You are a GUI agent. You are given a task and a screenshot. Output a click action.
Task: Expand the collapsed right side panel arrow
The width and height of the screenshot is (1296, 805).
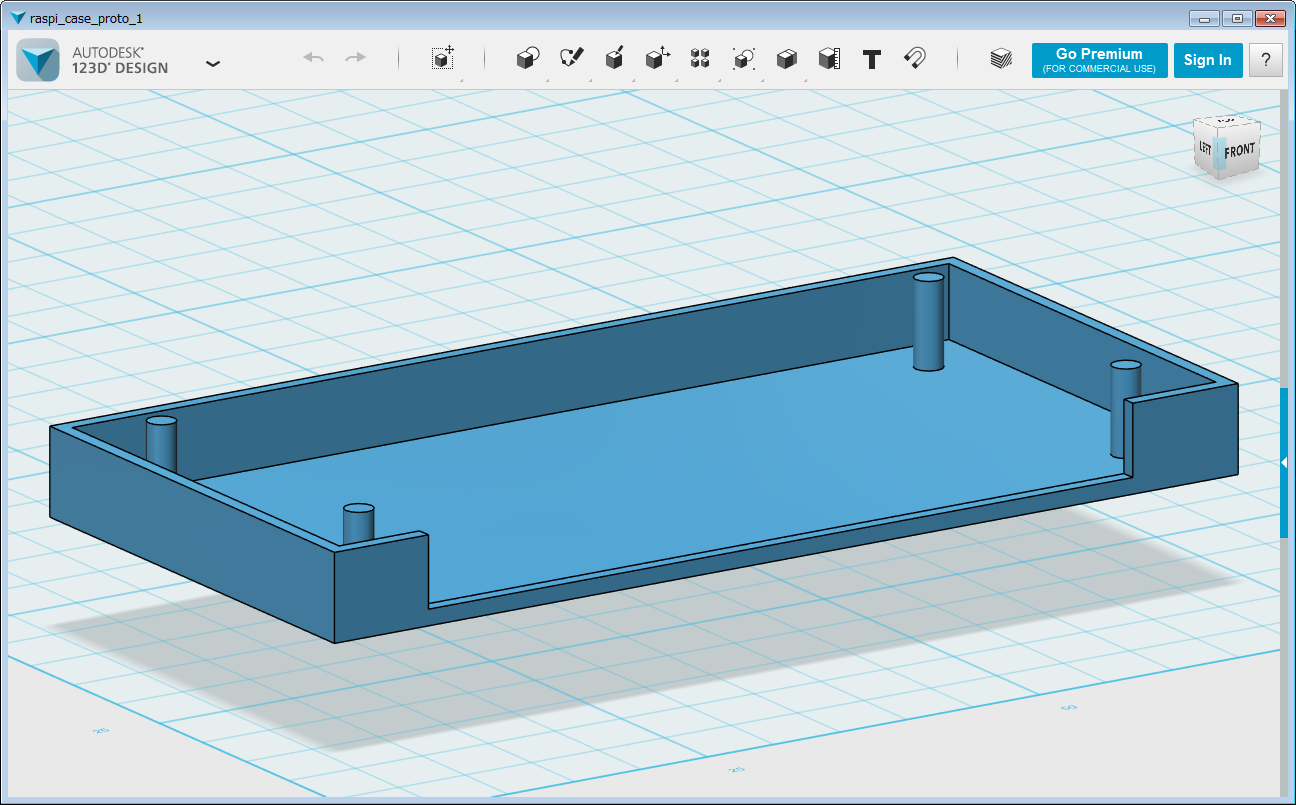tap(1284, 462)
